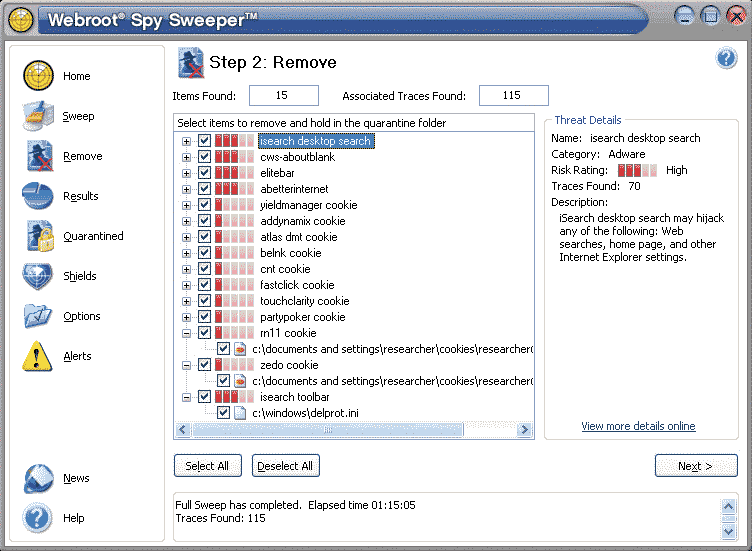The image size is (752, 551).
Task: Maximize the Spy Sweeper window
Action: (710, 16)
